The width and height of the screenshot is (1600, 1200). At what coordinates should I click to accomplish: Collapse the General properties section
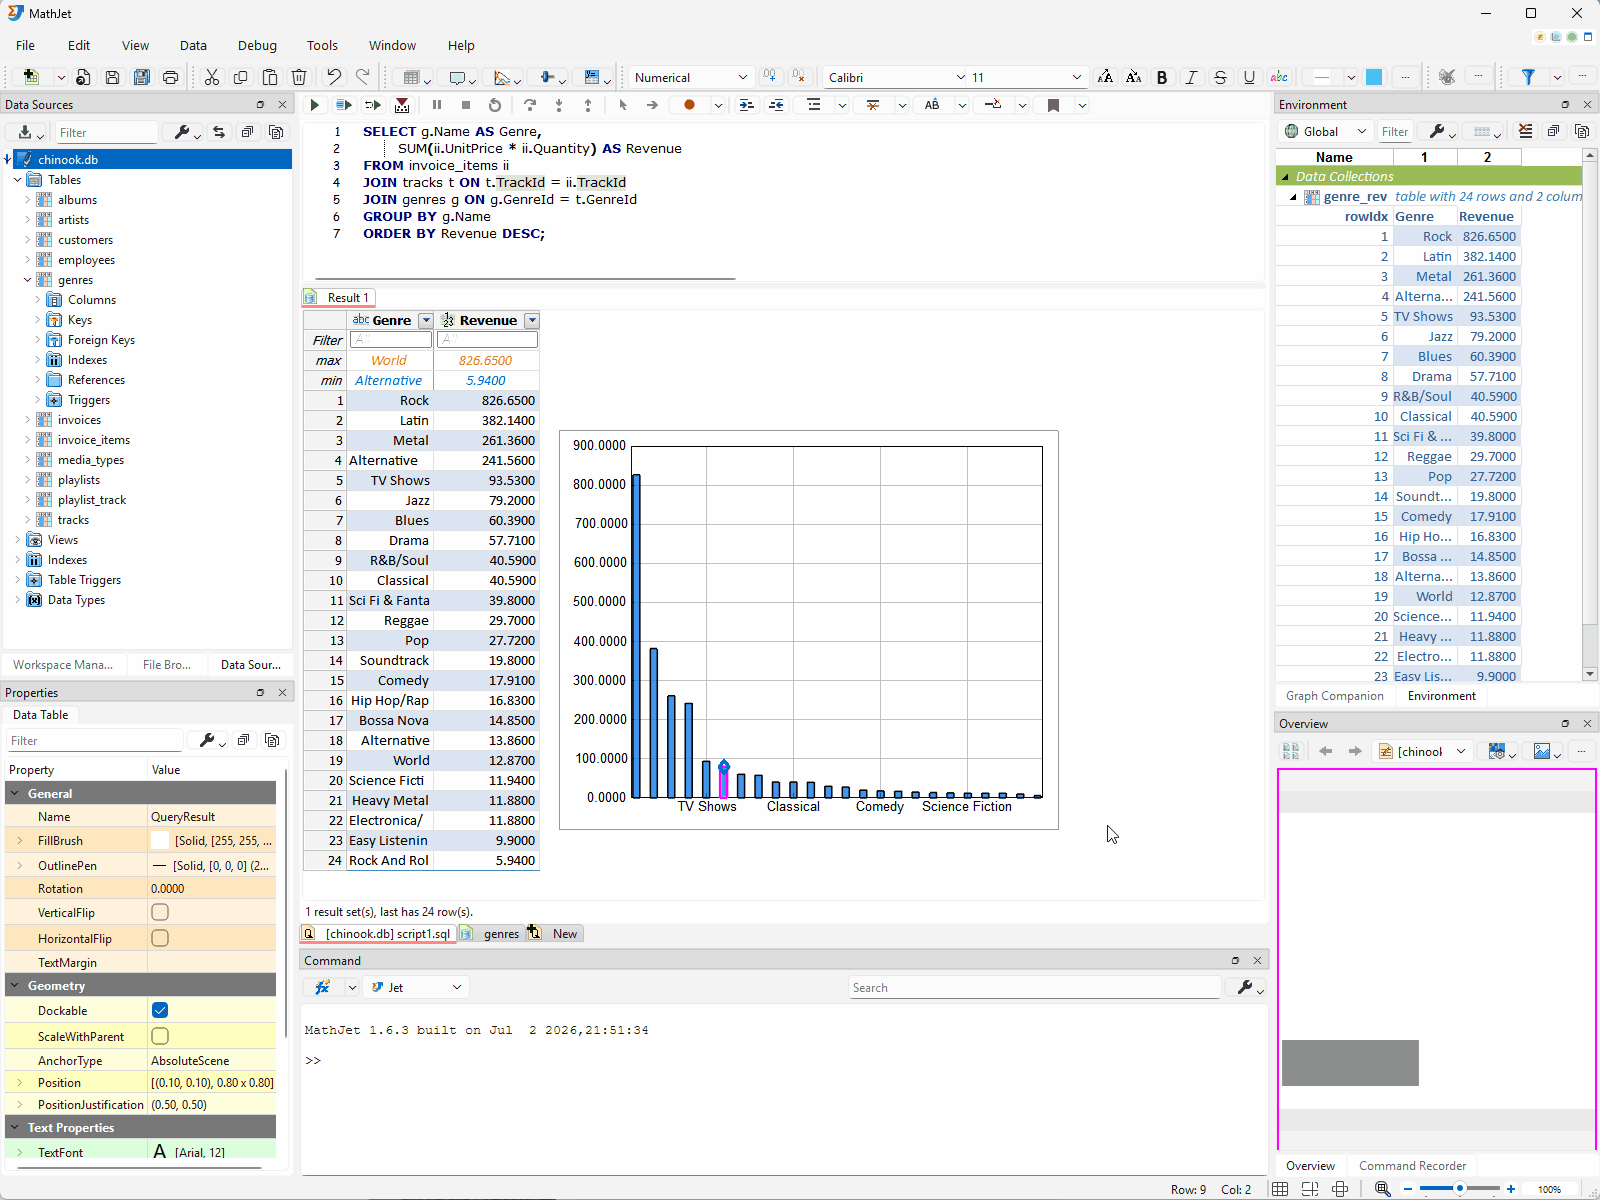pyautogui.click(x=15, y=793)
